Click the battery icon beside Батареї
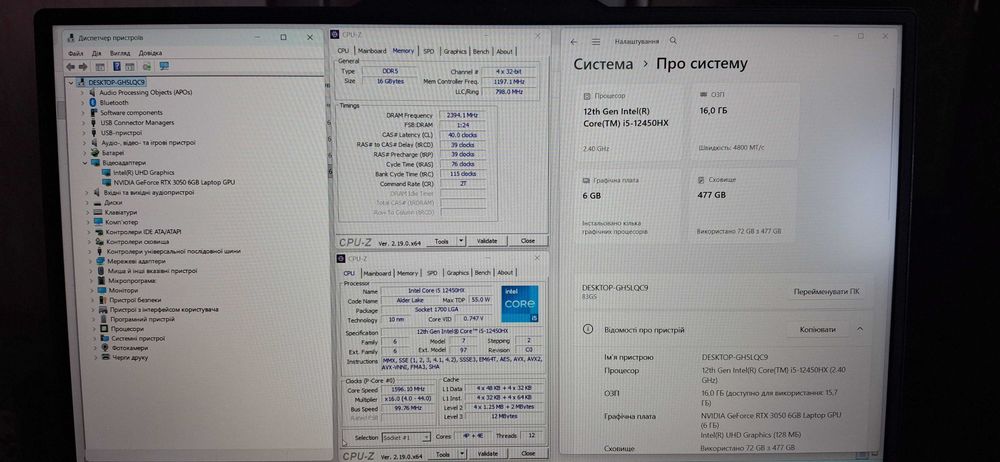Screen dimensions: 1000x462 click(94, 153)
